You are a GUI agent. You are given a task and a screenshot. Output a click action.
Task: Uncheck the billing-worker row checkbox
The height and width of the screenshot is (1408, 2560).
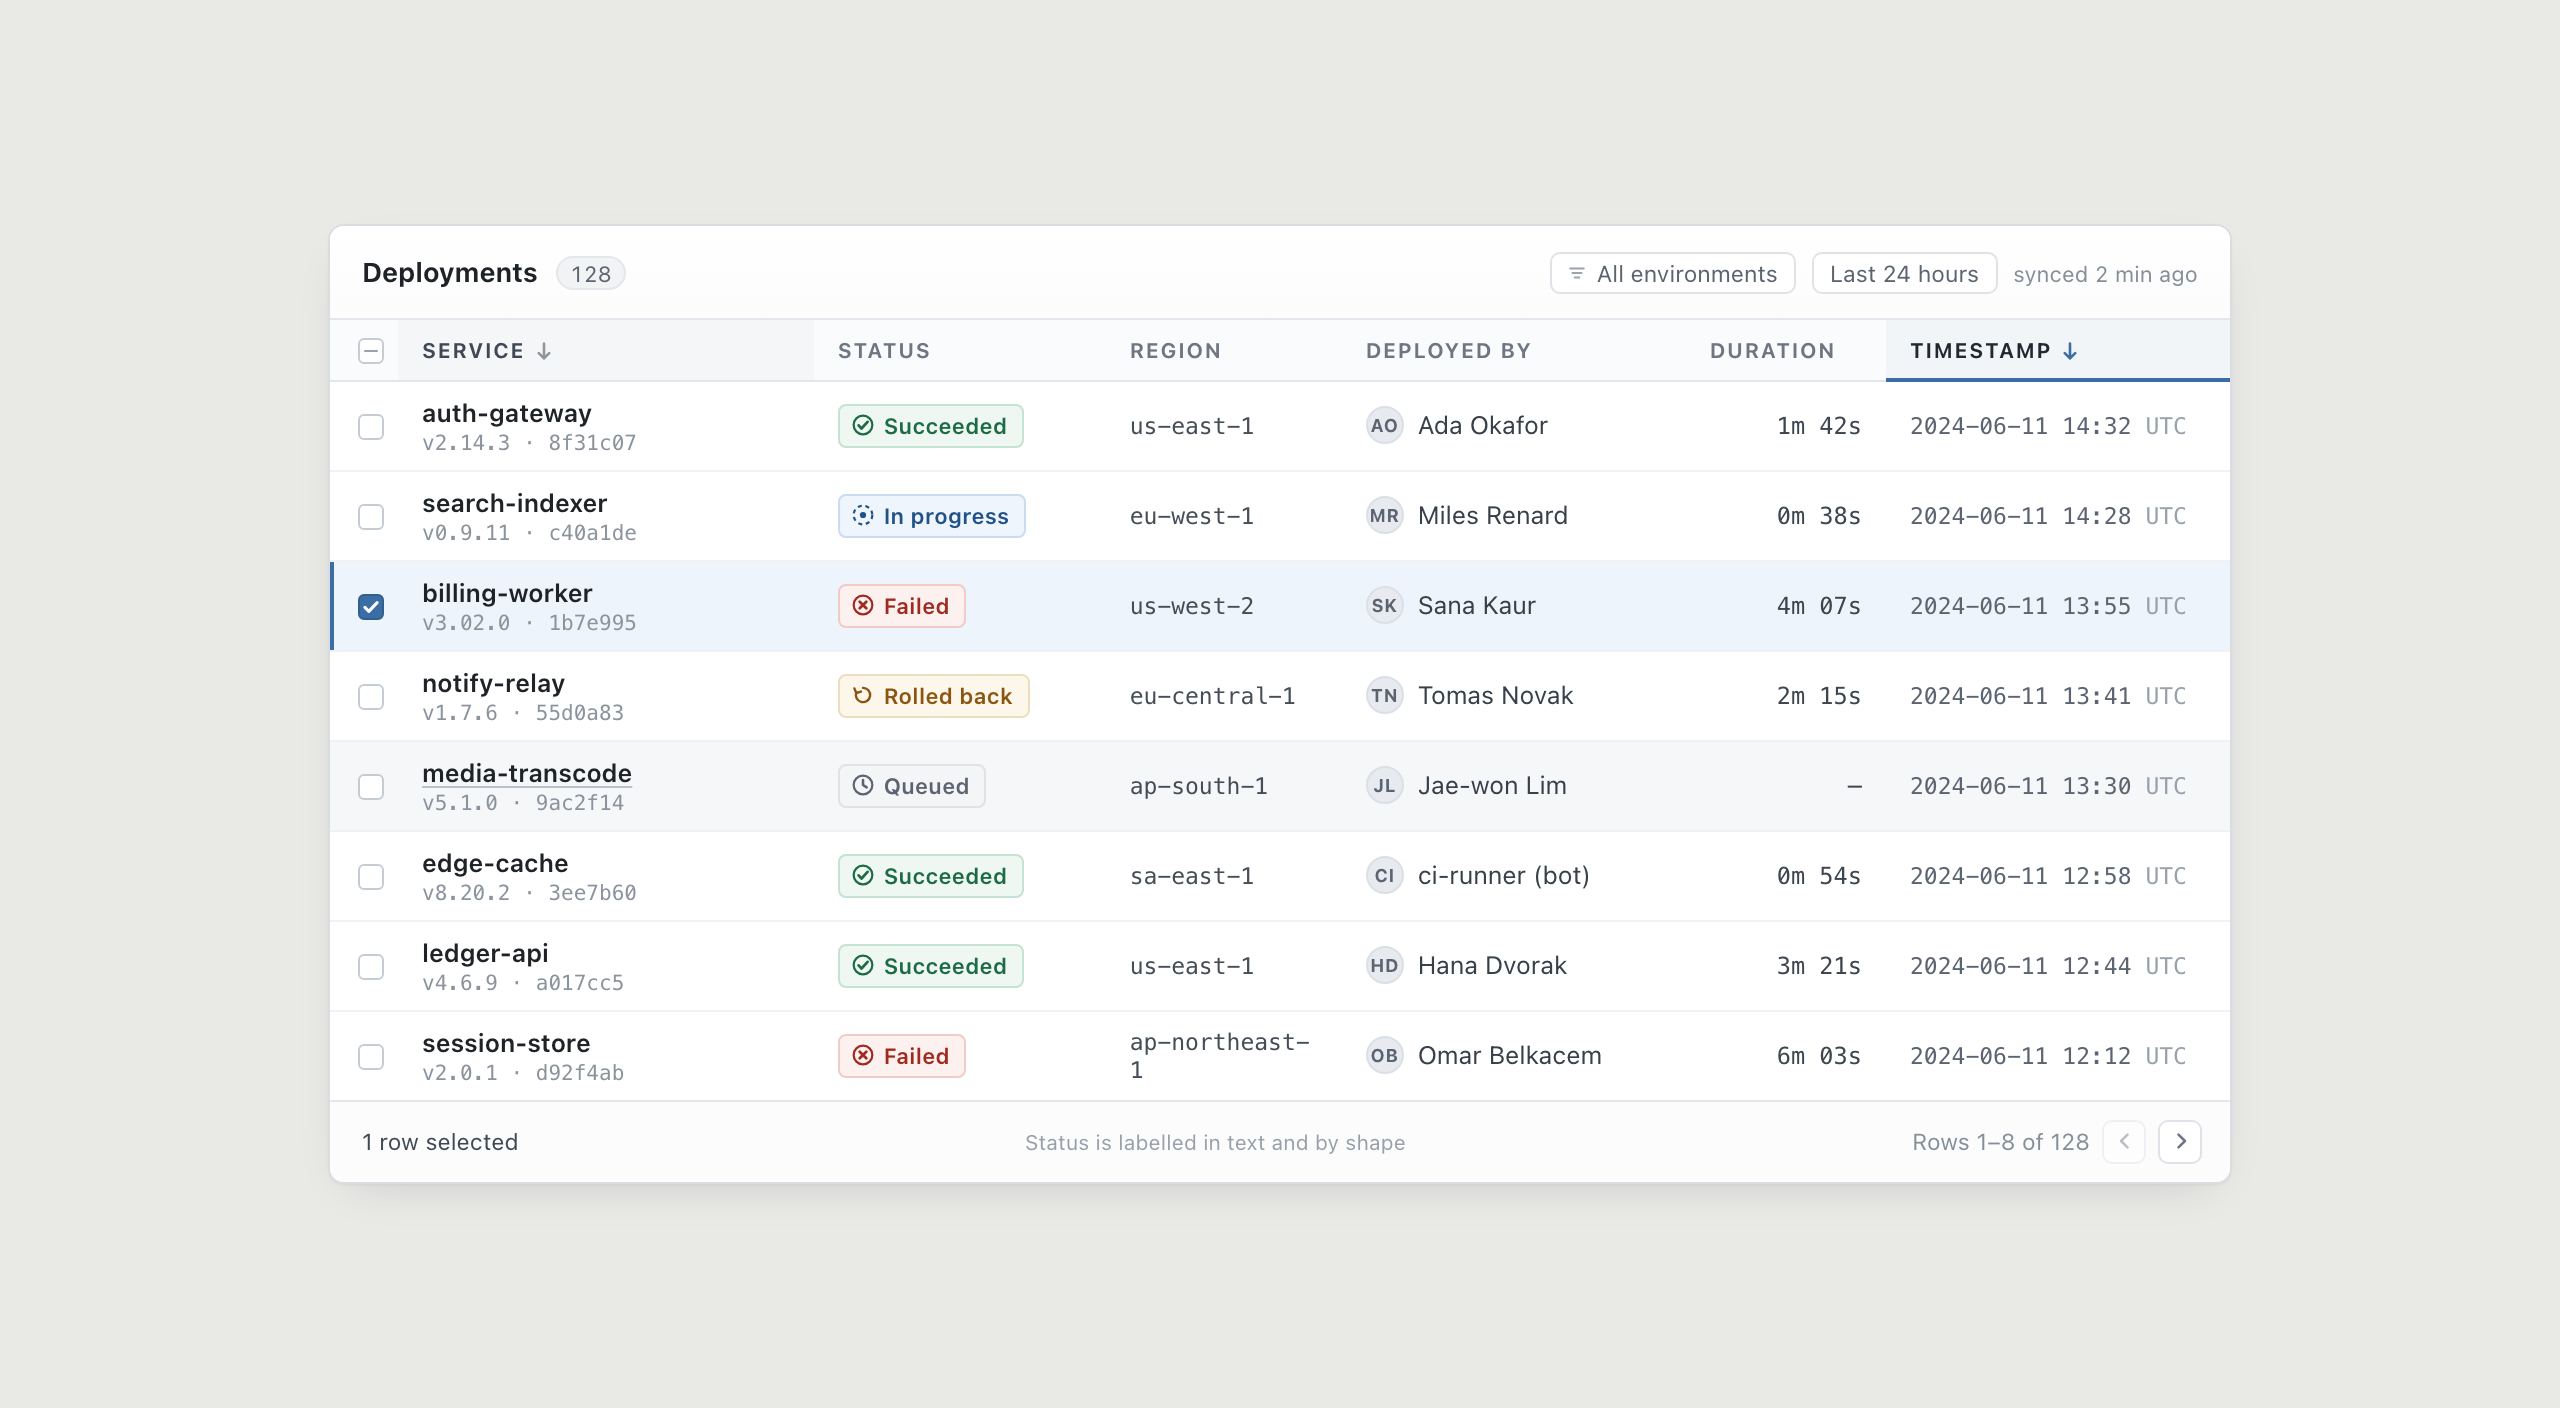point(371,607)
